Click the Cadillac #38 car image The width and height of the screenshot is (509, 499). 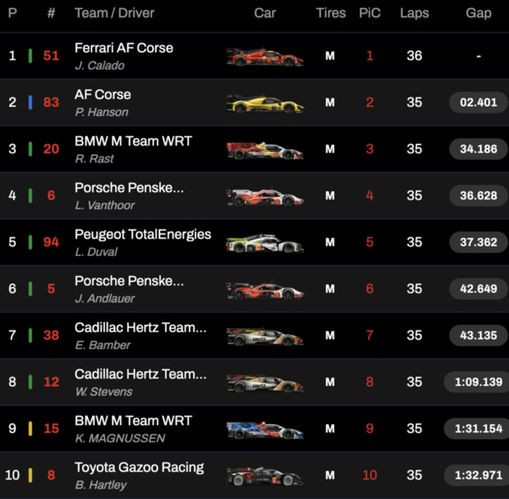click(265, 336)
